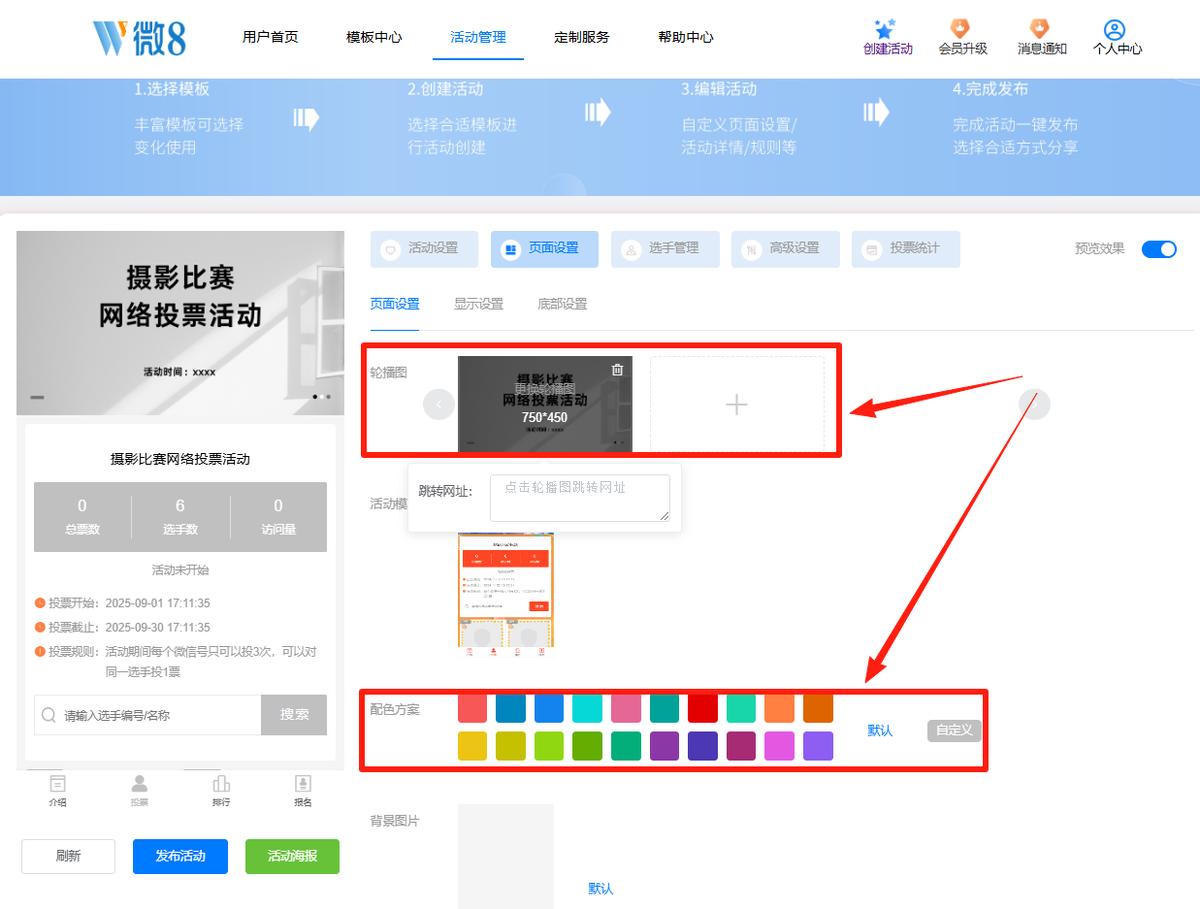Go to 用户首页 in top navigation
1200x909 pixels.
(270, 37)
